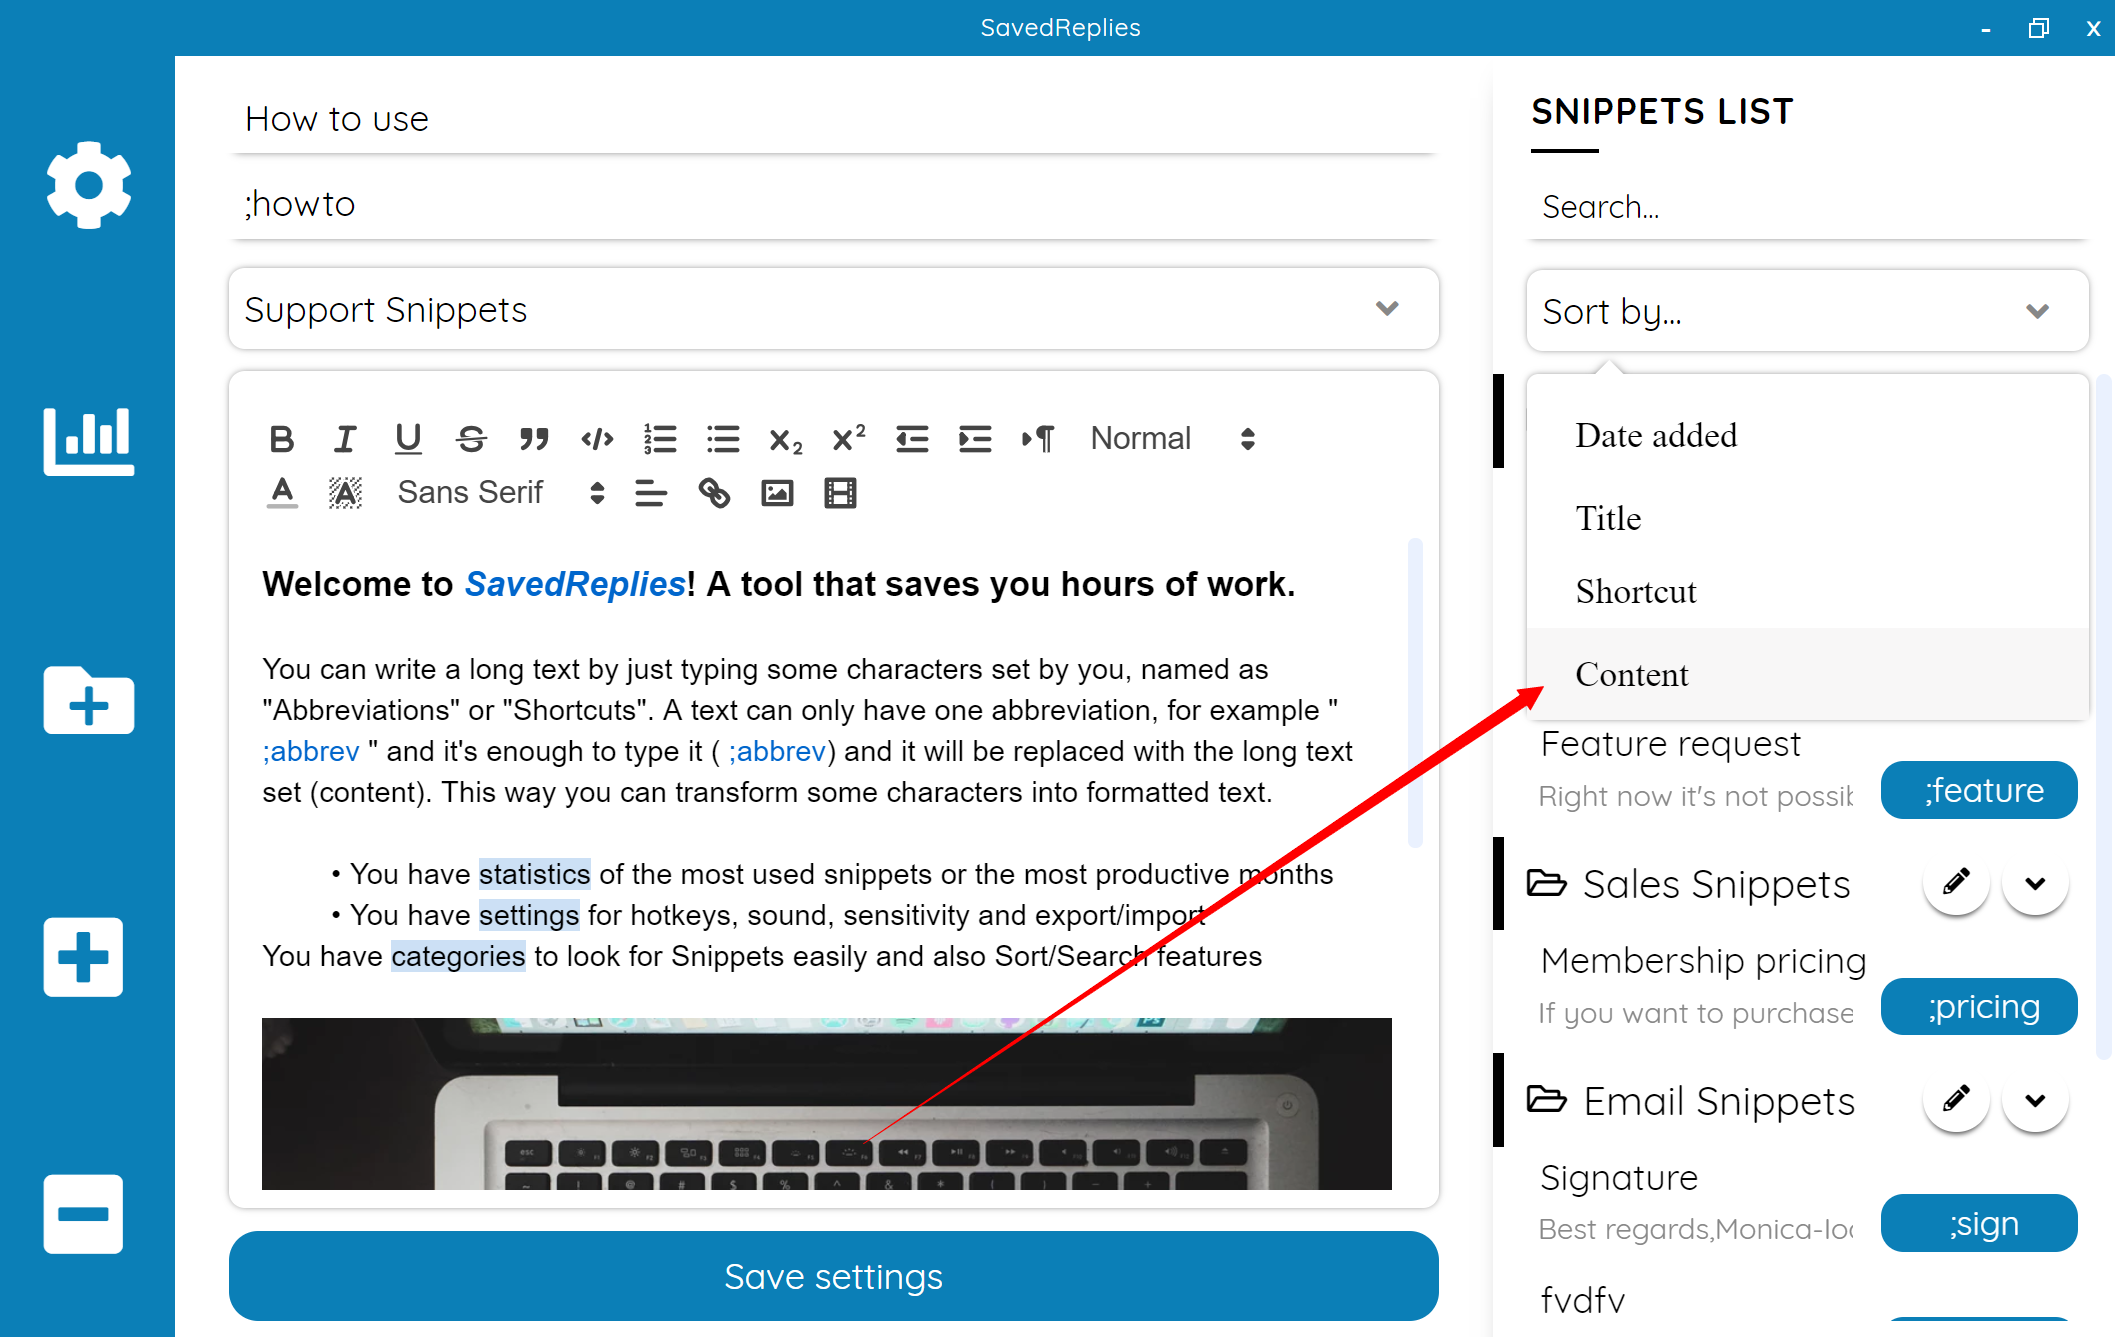Create a numbered list
Viewport: 2115px width, 1337px height.
[x=660, y=439]
